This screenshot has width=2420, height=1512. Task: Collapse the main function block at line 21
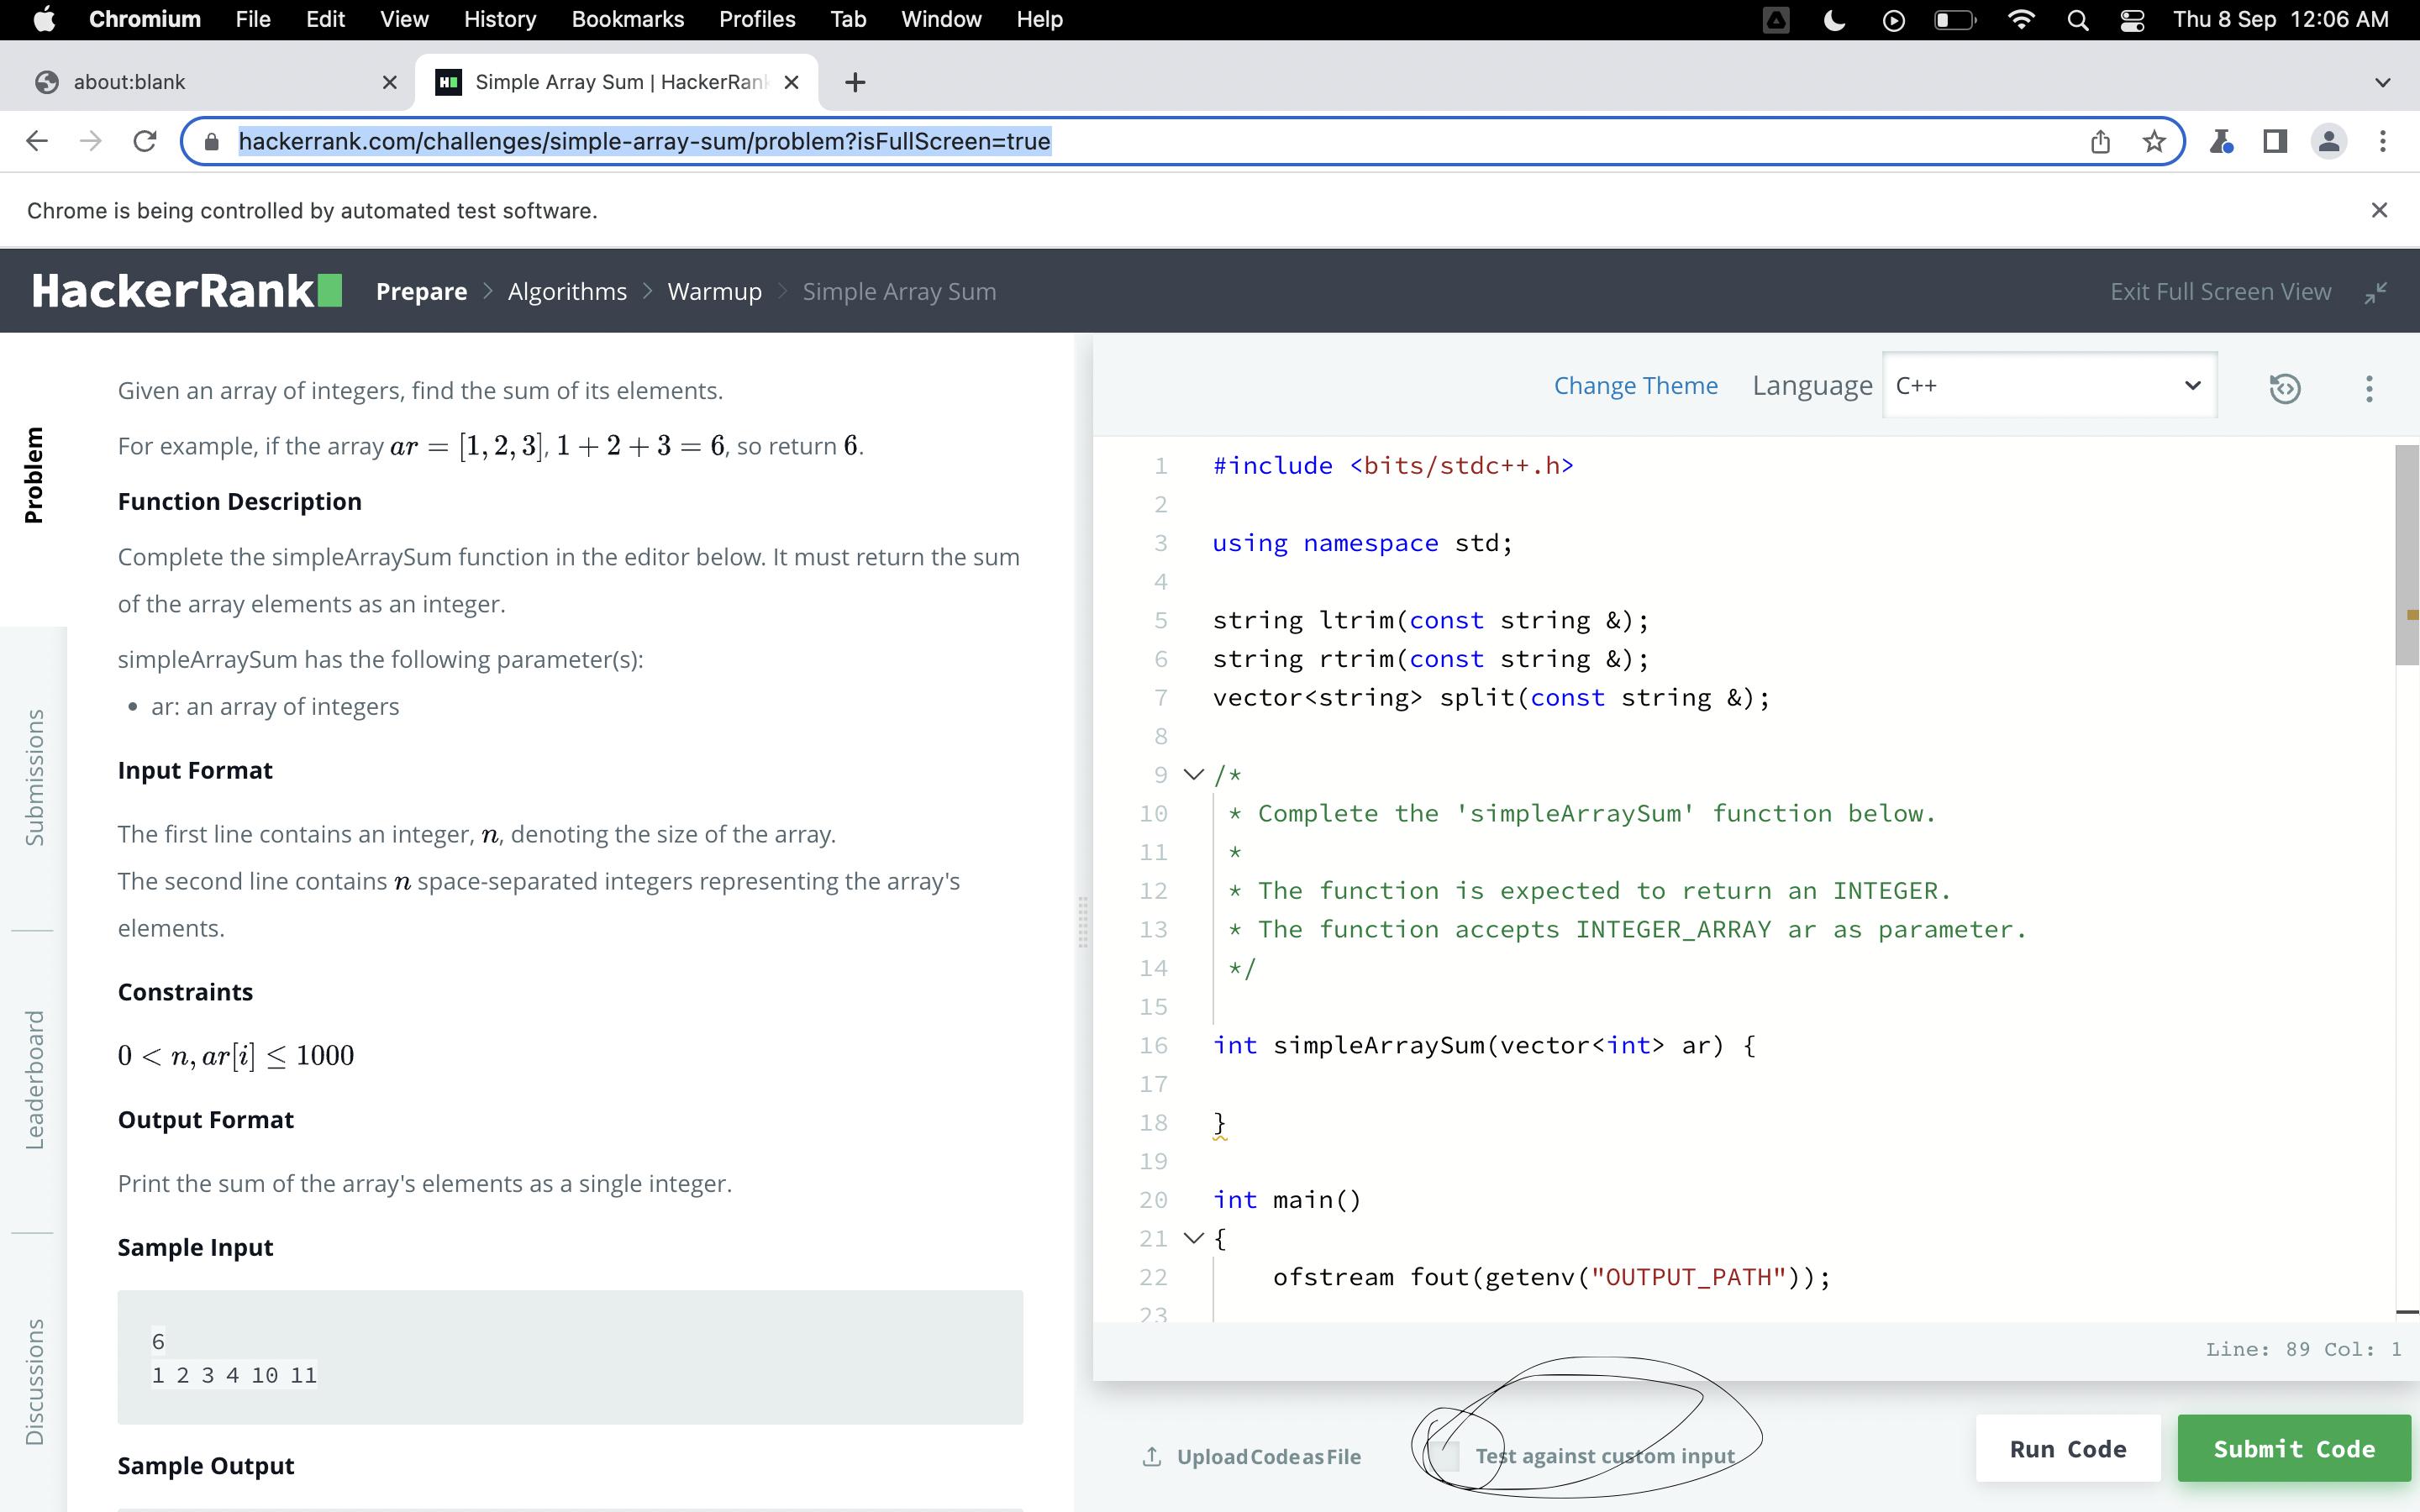(1193, 1238)
